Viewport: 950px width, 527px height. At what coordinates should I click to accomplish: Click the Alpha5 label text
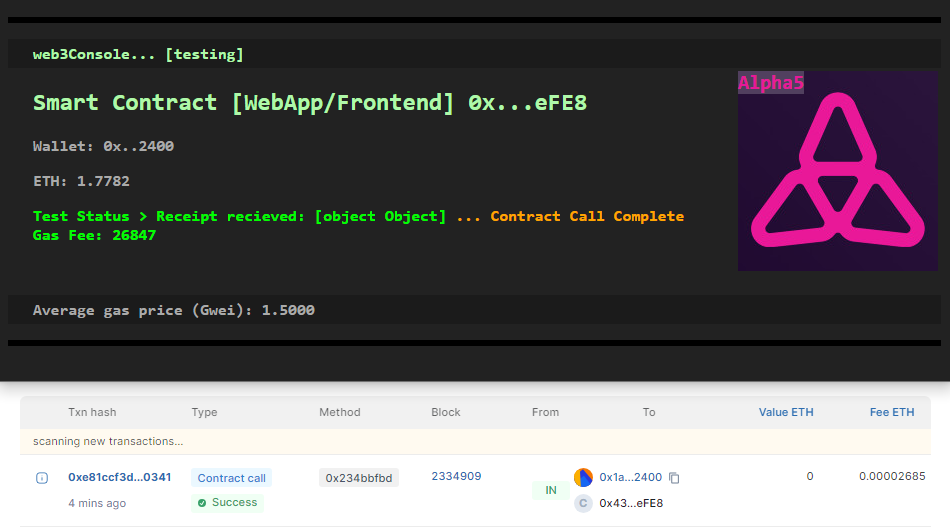(x=771, y=83)
